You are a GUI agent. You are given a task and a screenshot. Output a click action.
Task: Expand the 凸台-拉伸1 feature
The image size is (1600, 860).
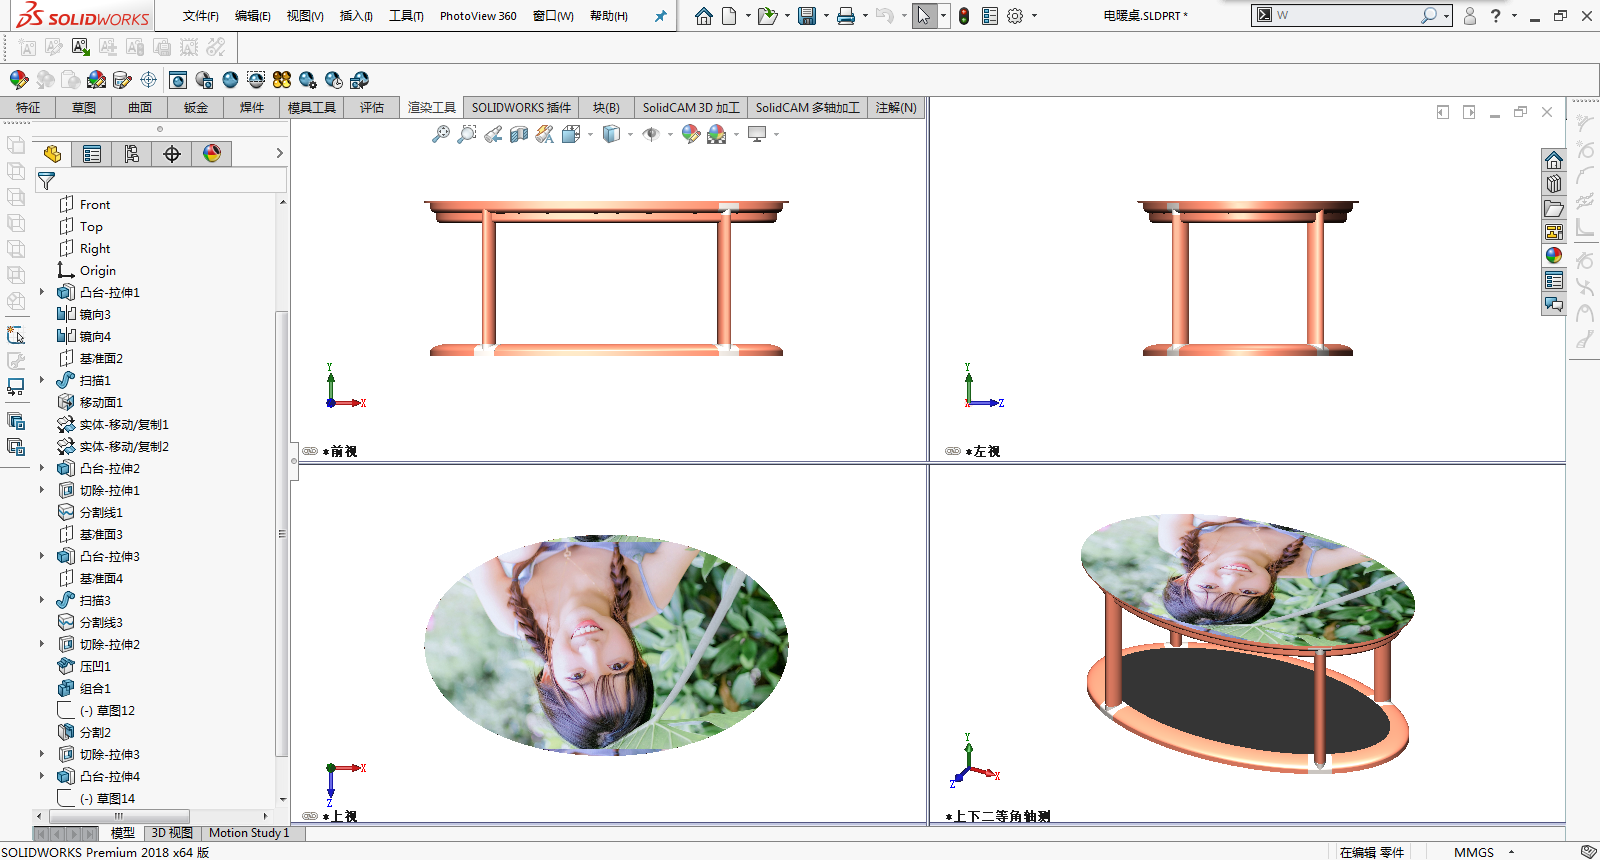tap(42, 292)
